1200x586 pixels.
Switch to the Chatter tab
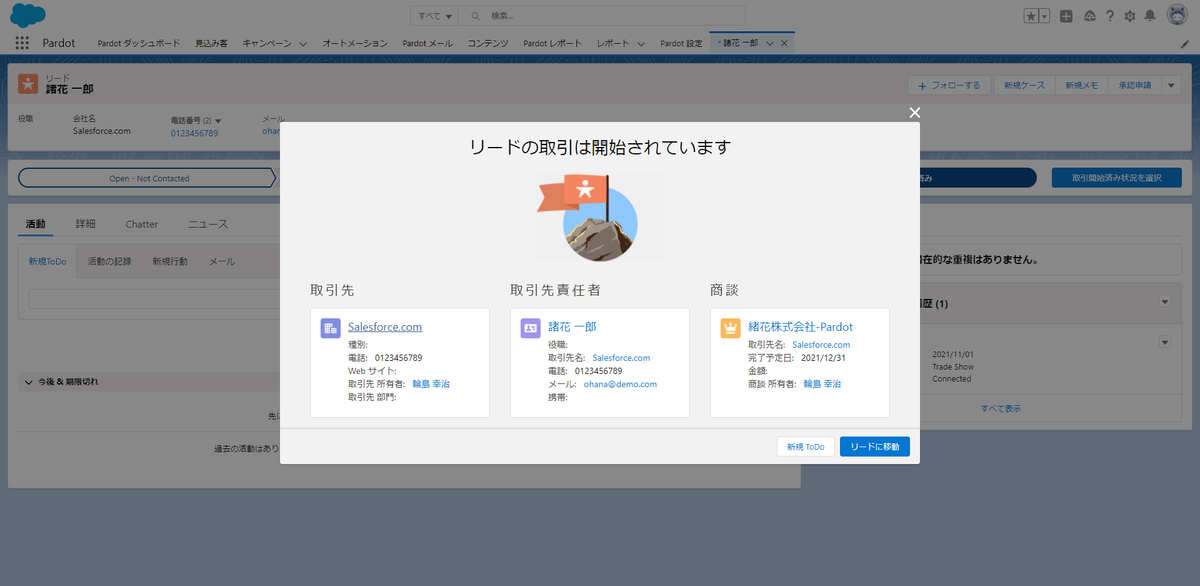141,224
